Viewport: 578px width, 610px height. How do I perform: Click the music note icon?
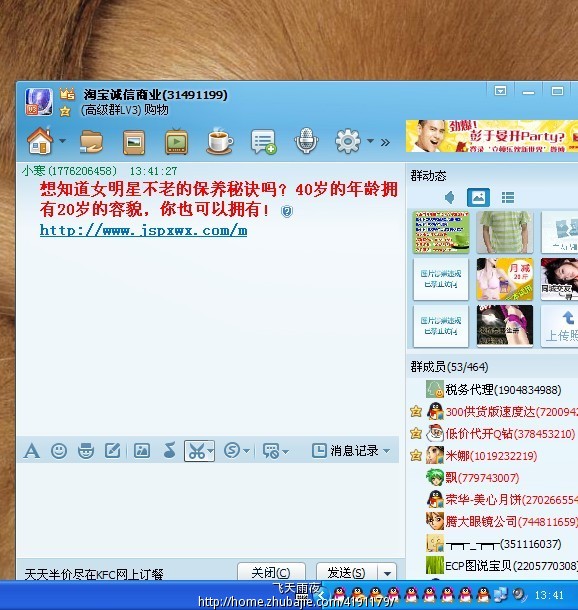point(169,450)
